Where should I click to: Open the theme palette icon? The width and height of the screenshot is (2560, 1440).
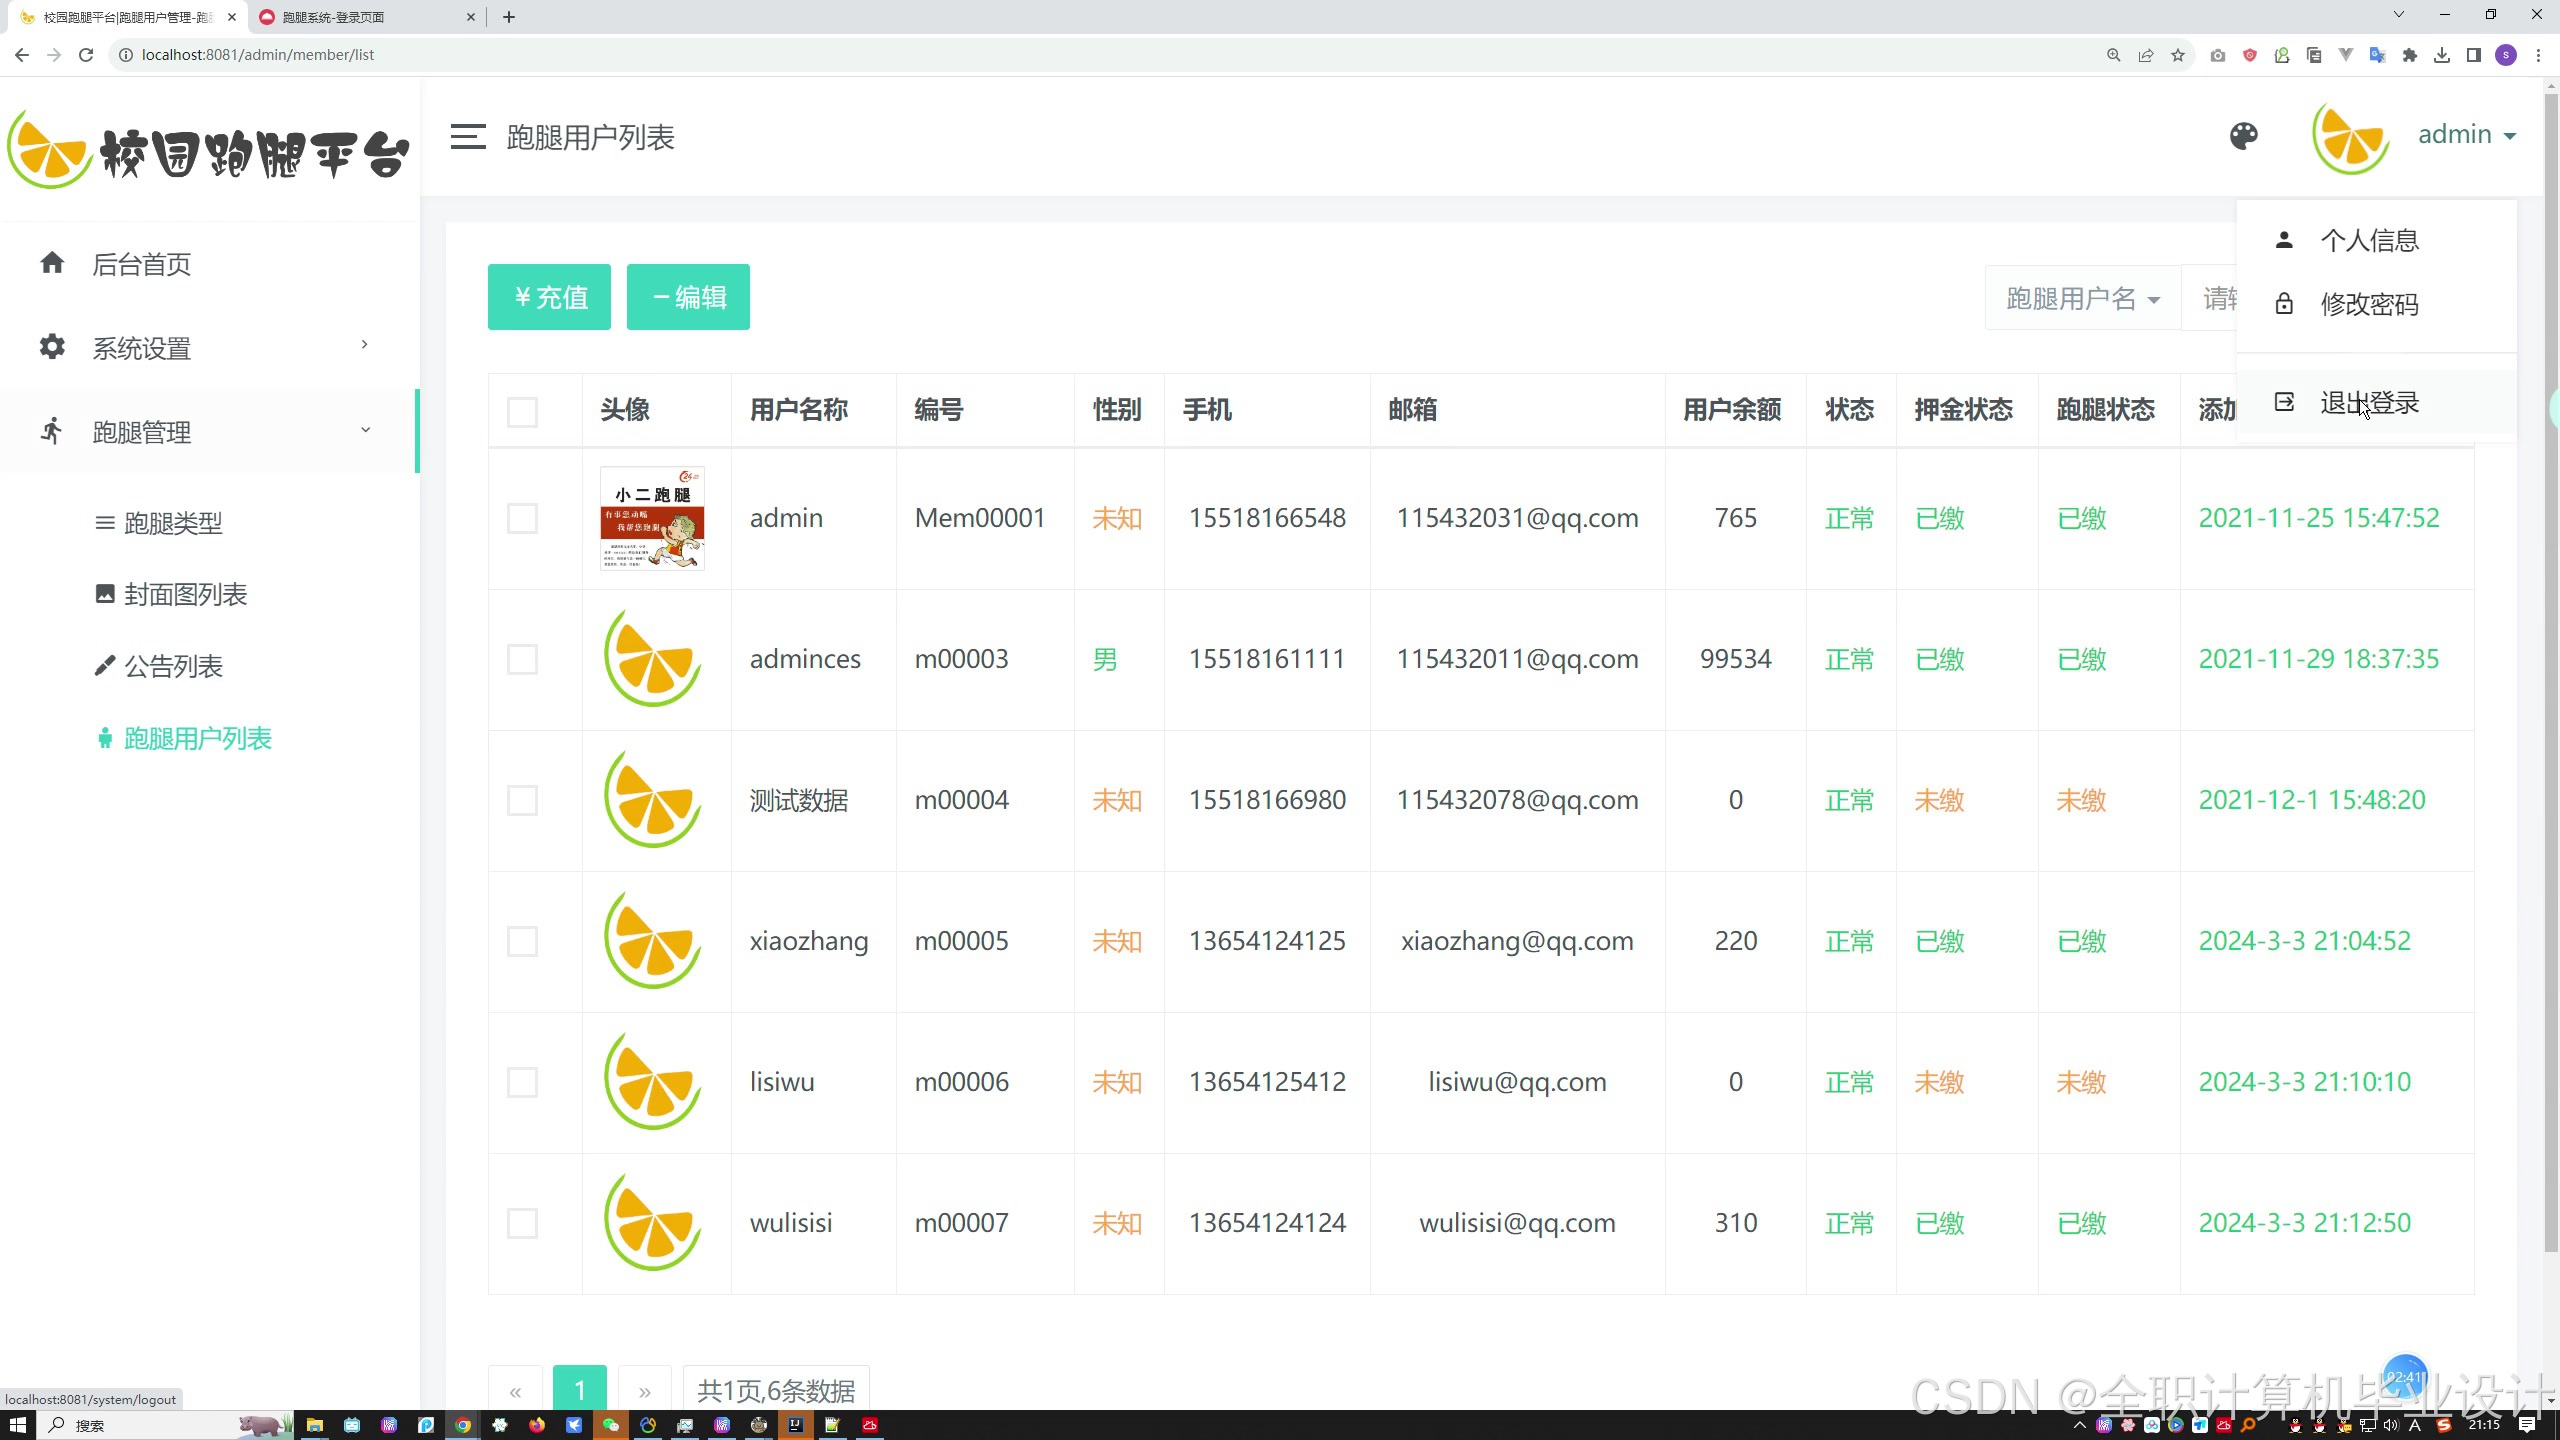coord(2243,136)
